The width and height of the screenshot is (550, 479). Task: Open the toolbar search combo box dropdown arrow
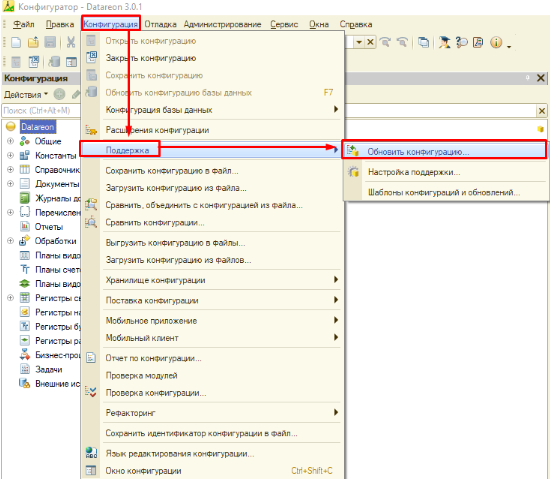(358, 42)
